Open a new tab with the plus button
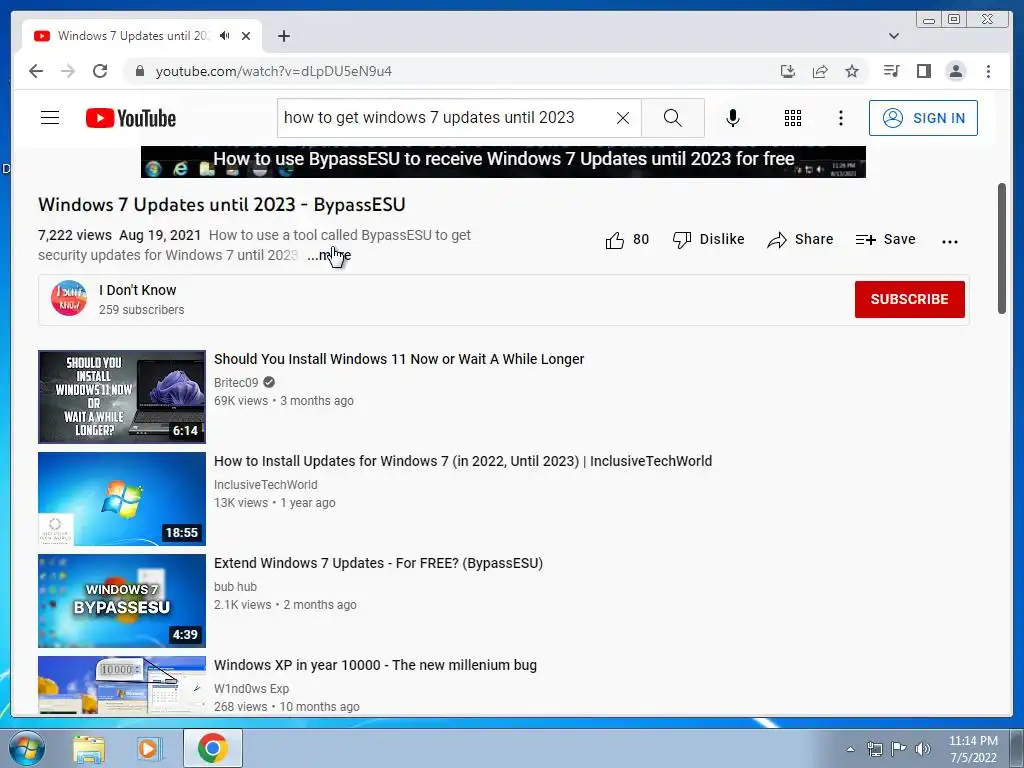 tap(283, 36)
